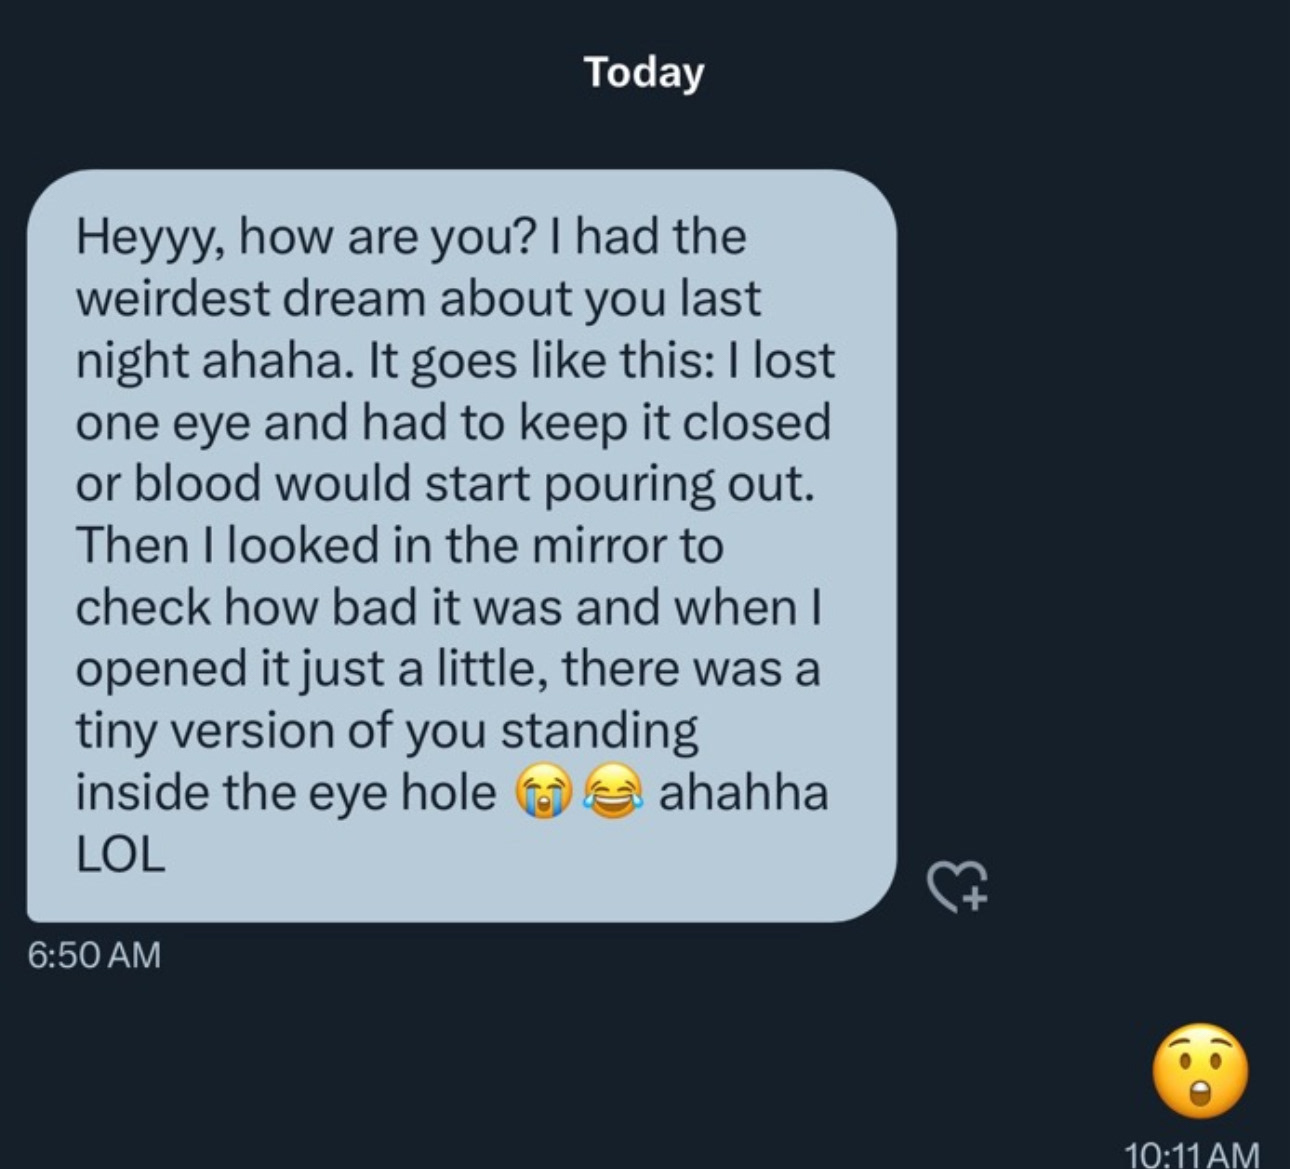Image resolution: width=1290 pixels, height=1169 pixels.
Task: Click the word LOL in the message
Action: coord(120,855)
